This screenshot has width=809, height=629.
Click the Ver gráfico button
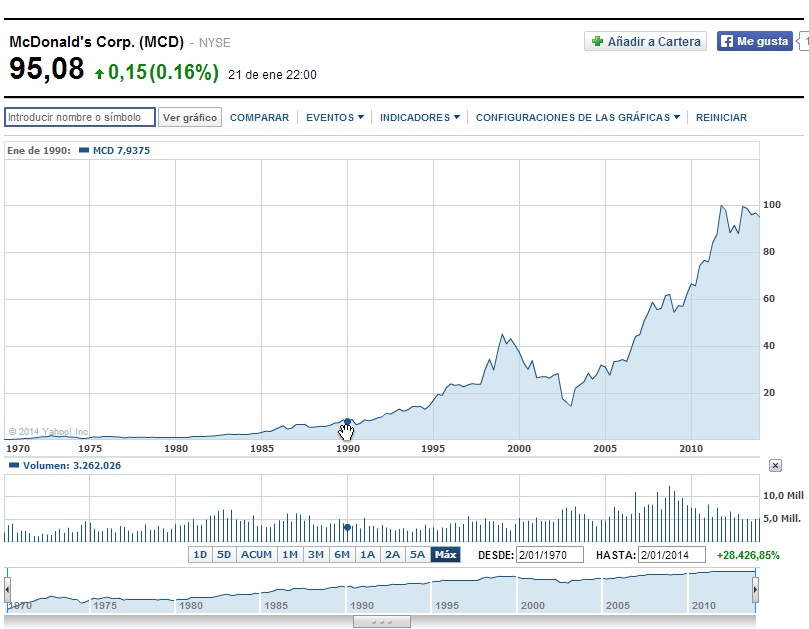point(190,117)
